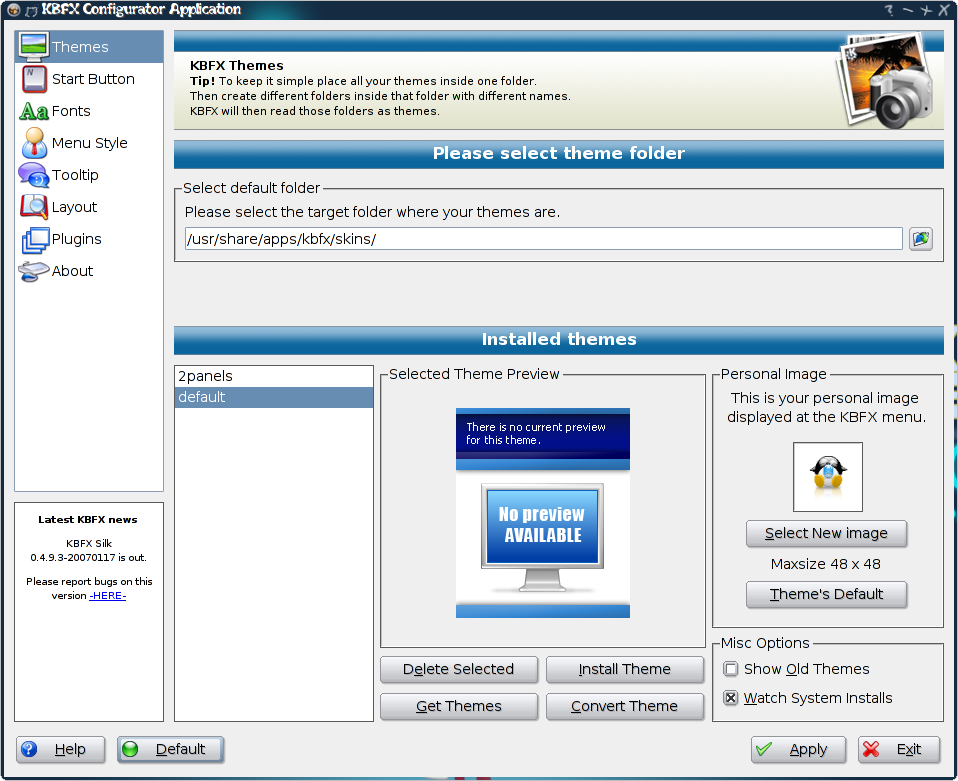Click the About sidebar icon
This screenshot has height=781, width=958.
34,271
